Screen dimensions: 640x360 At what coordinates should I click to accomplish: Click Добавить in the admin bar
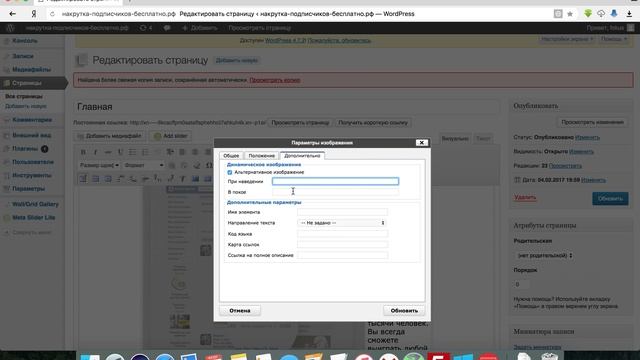tap(200, 28)
